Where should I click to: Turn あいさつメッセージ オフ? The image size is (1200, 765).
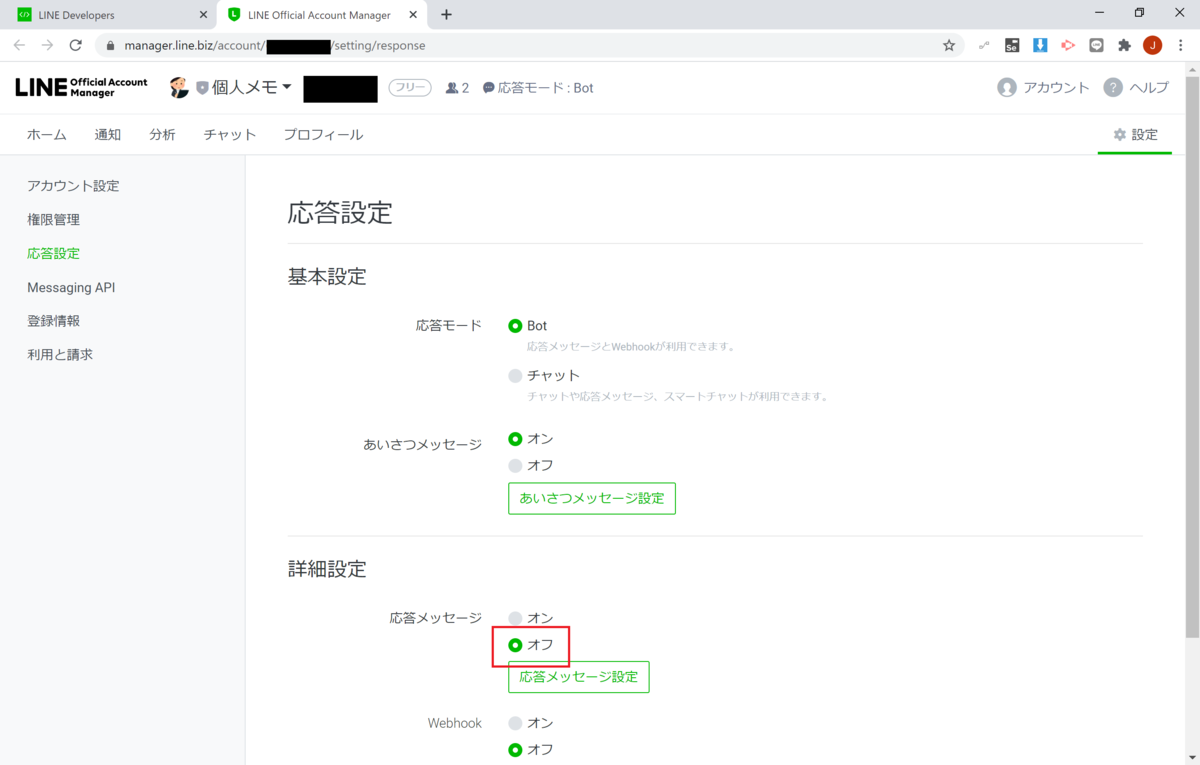click(x=514, y=465)
